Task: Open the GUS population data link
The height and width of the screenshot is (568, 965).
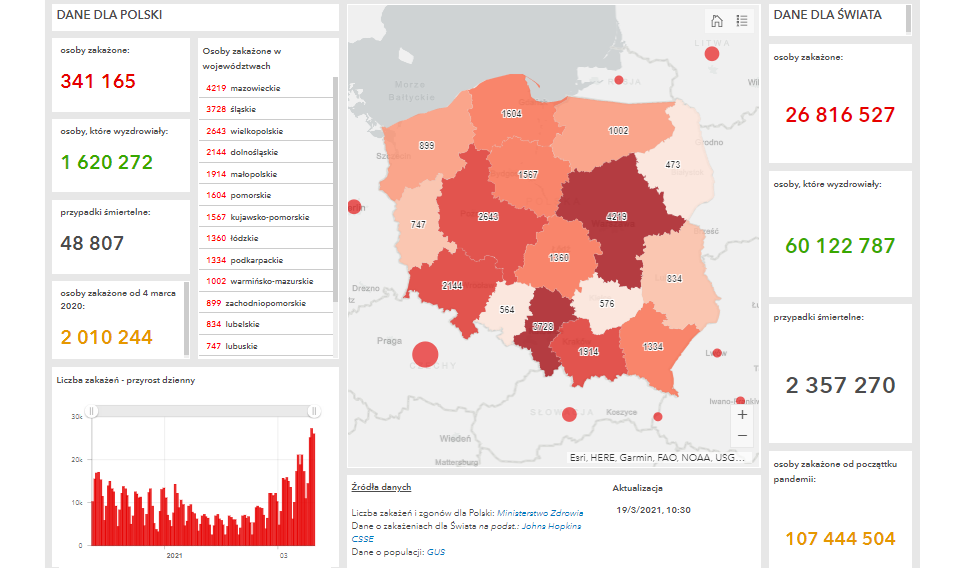Action: [436, 552]
